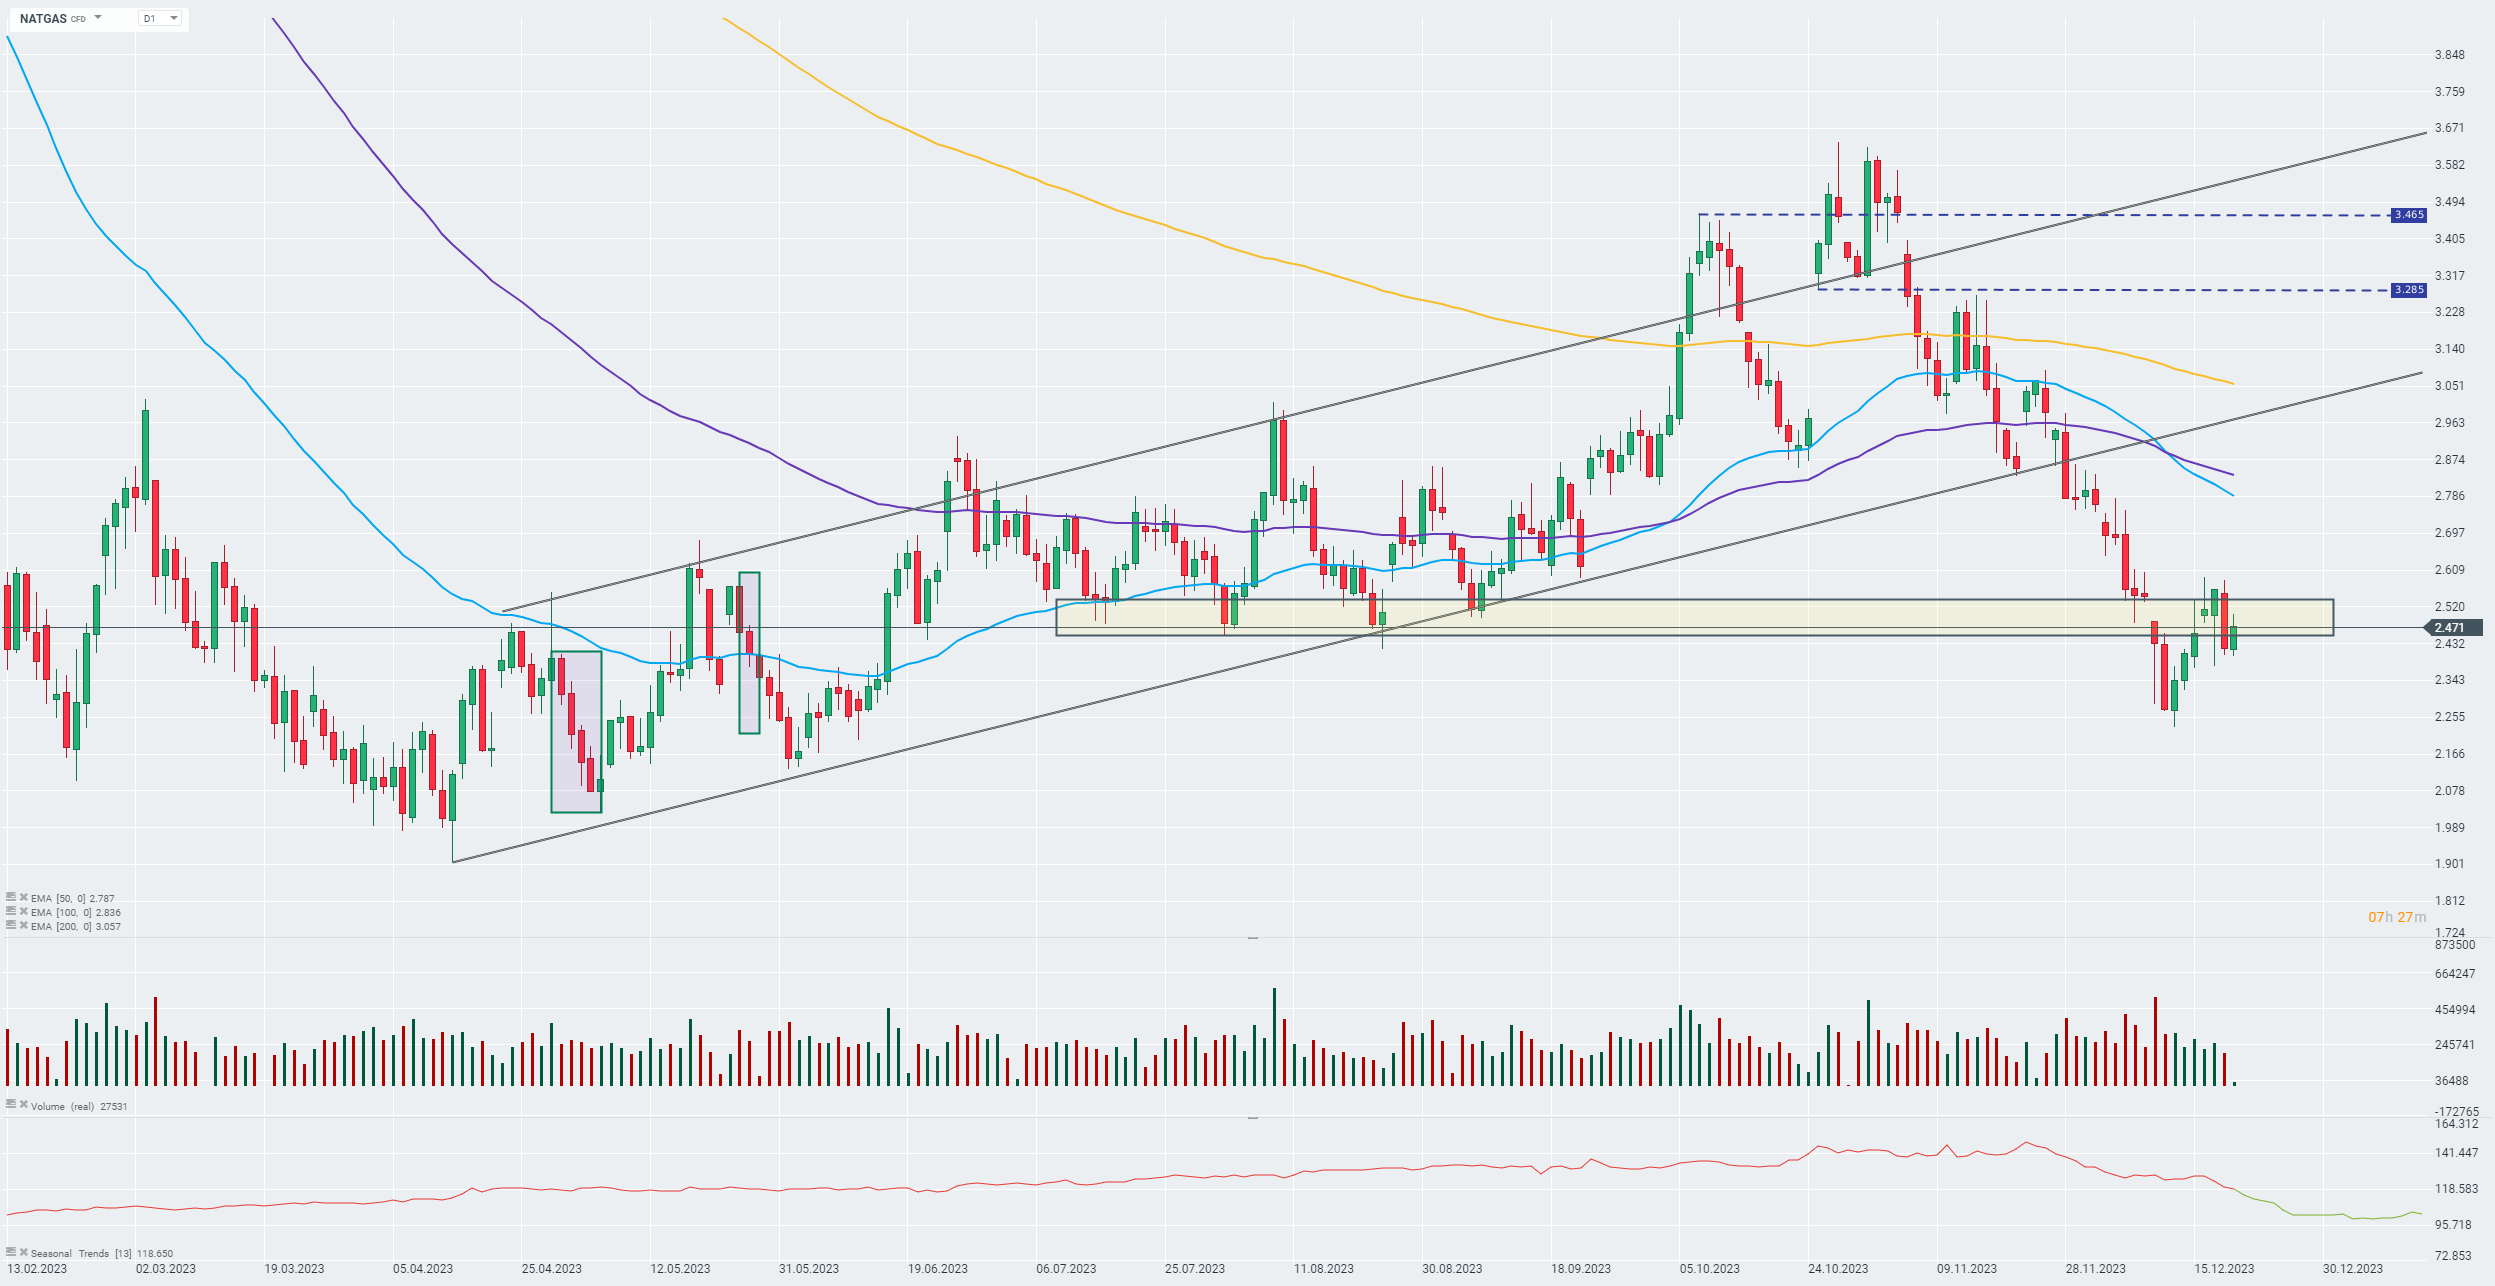Open settings icon for Volume indicator
The width and height of the screenshot is (2495, 1286).
(11, 1105)
